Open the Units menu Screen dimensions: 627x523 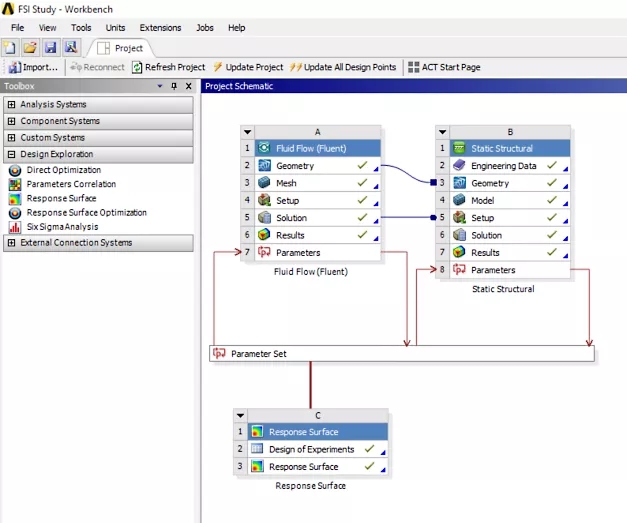(115, 28)
